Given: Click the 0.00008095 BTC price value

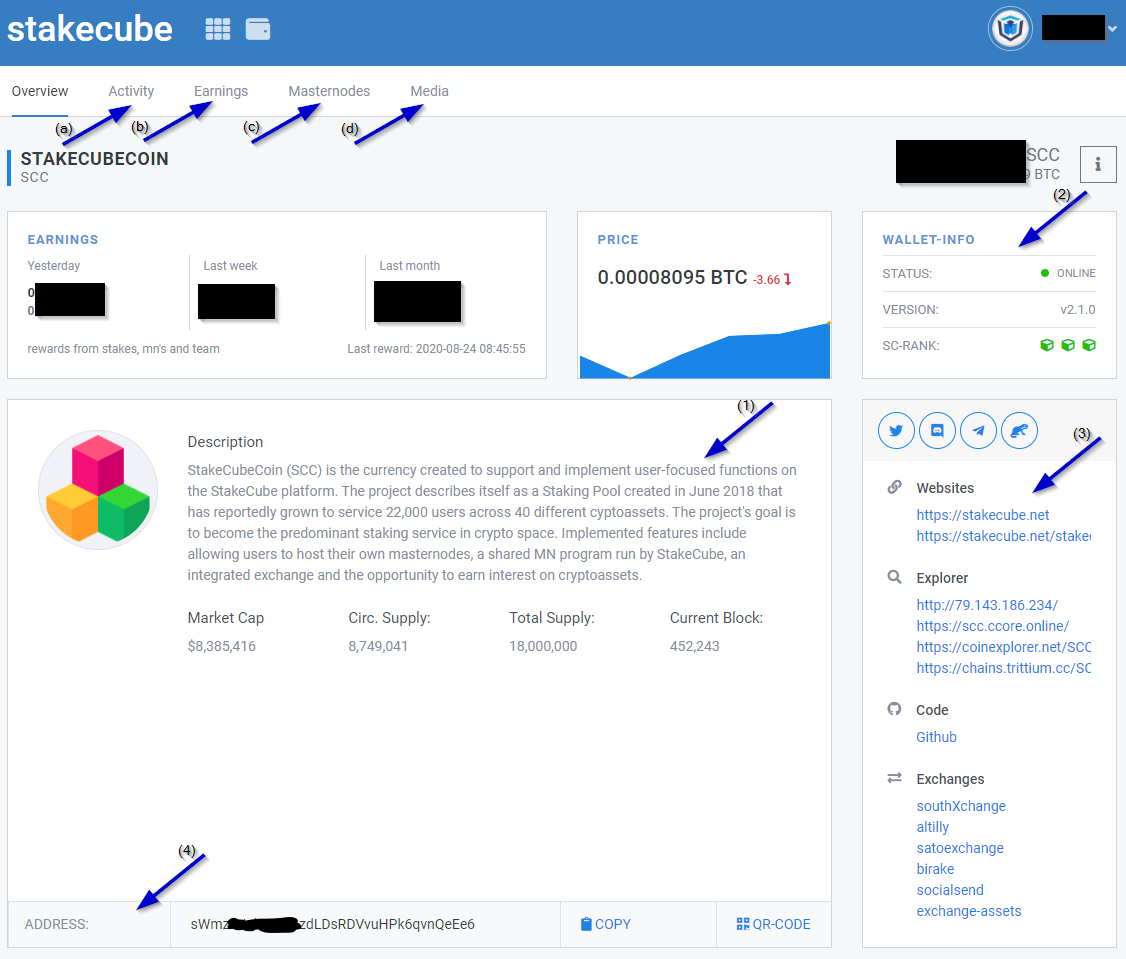Looking at the screenshot, I should (672, 277).
